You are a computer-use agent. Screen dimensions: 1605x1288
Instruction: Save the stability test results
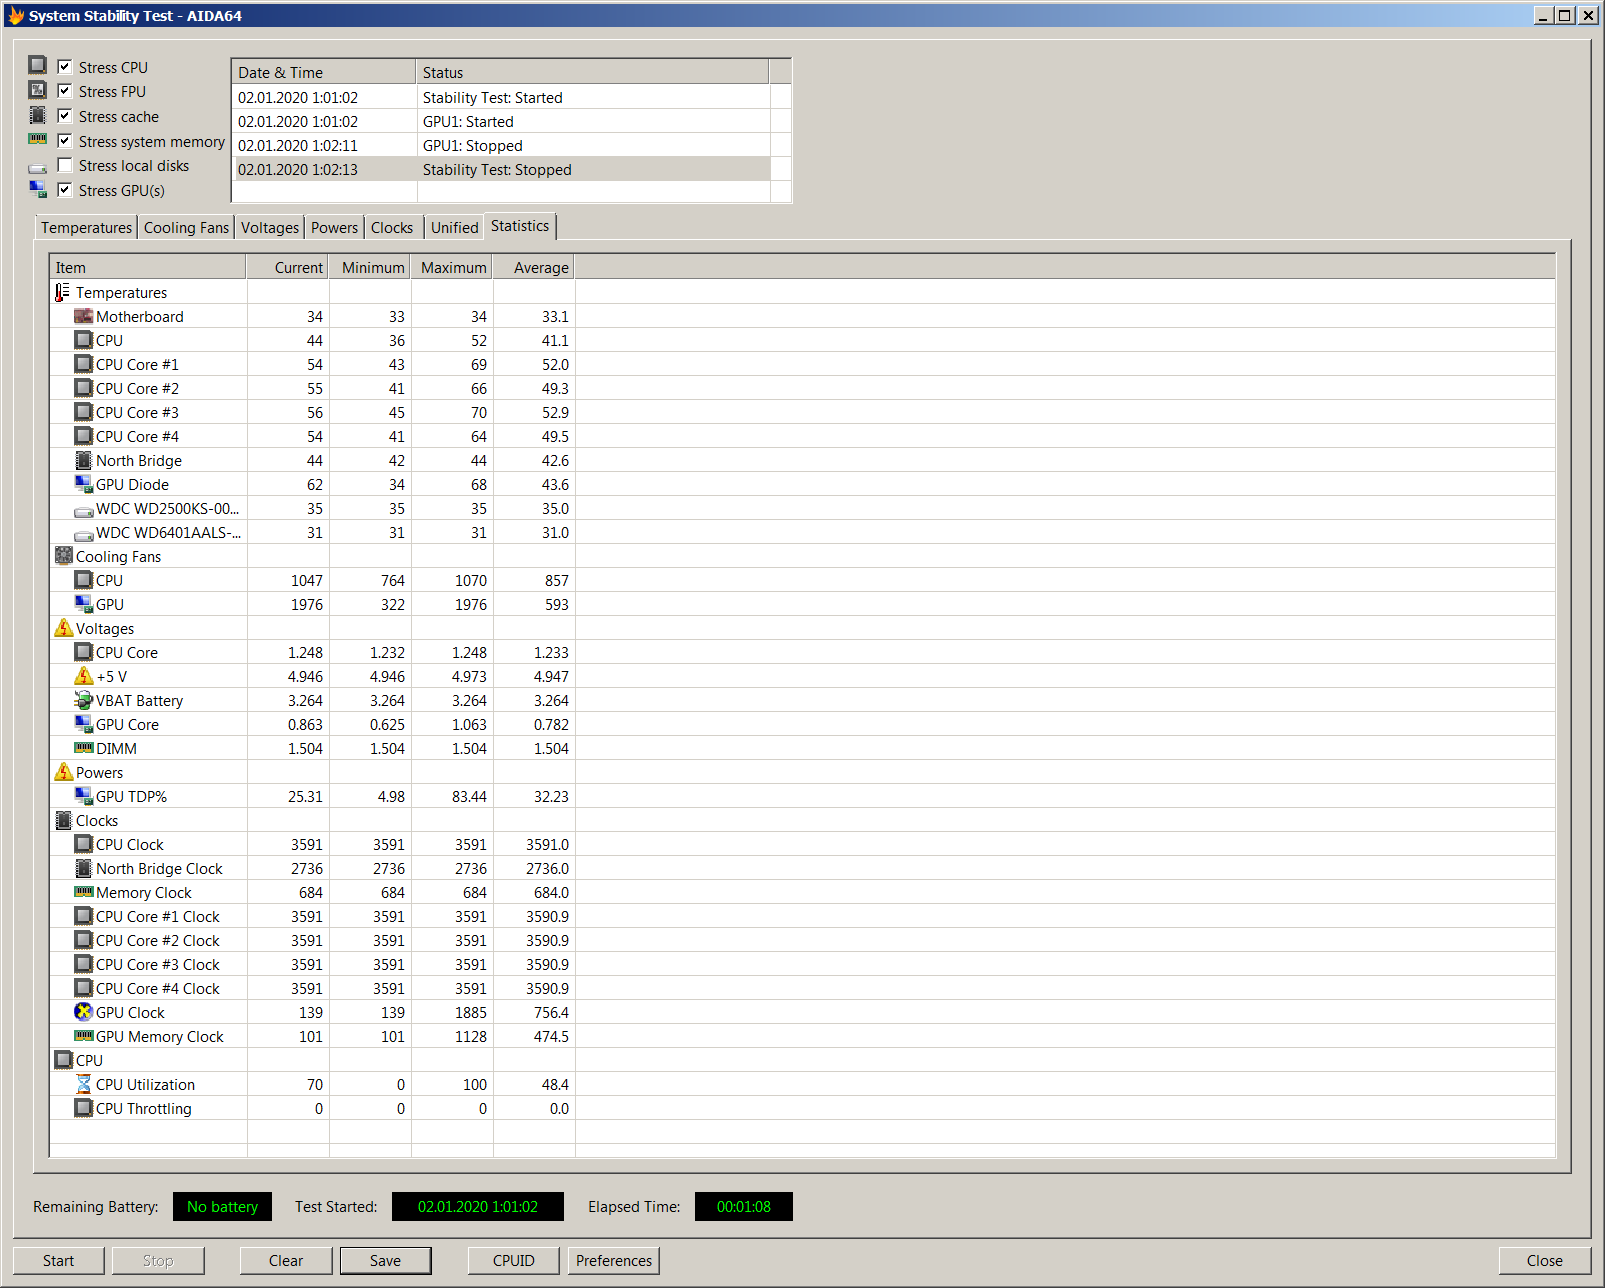[x=385, y=1260]
